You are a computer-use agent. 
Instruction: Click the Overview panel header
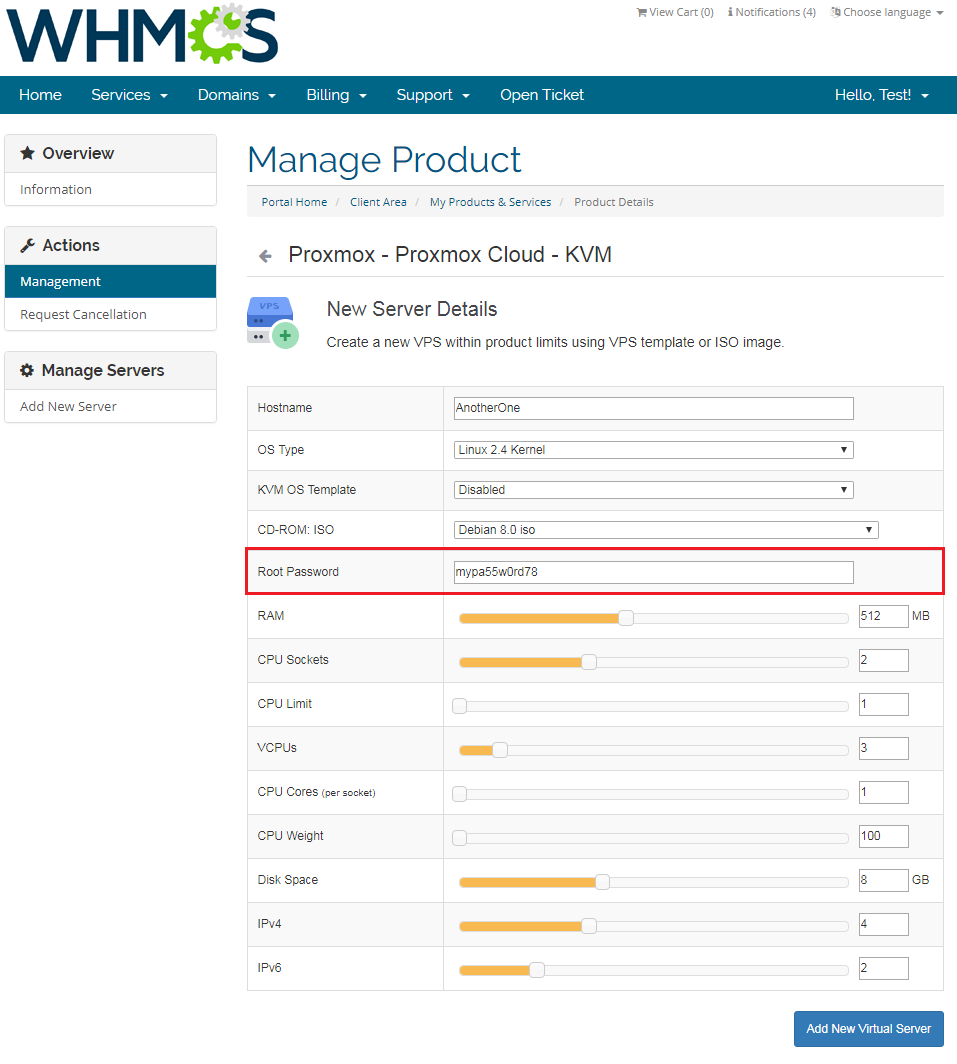[x=111, y=153]
